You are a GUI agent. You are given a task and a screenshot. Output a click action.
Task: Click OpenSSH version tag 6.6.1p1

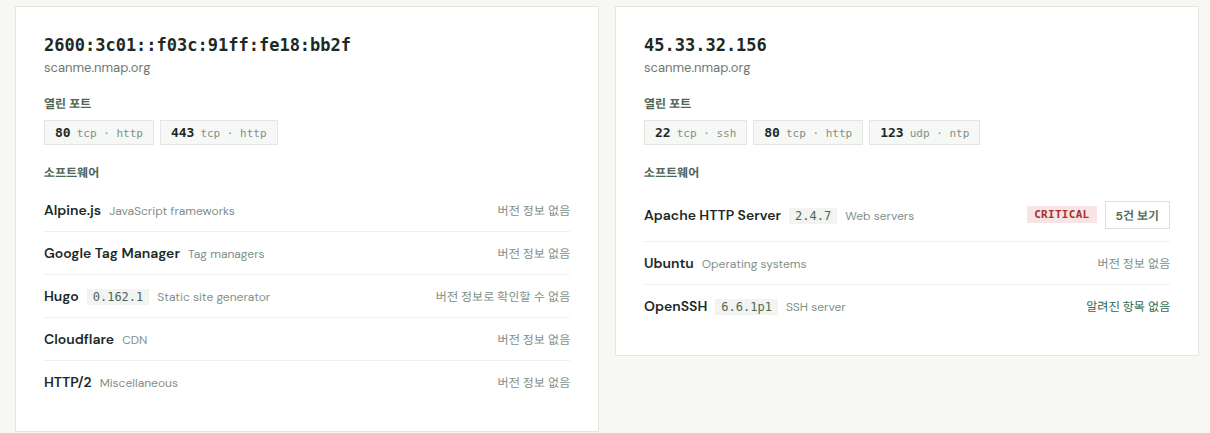tap(747, 307)
